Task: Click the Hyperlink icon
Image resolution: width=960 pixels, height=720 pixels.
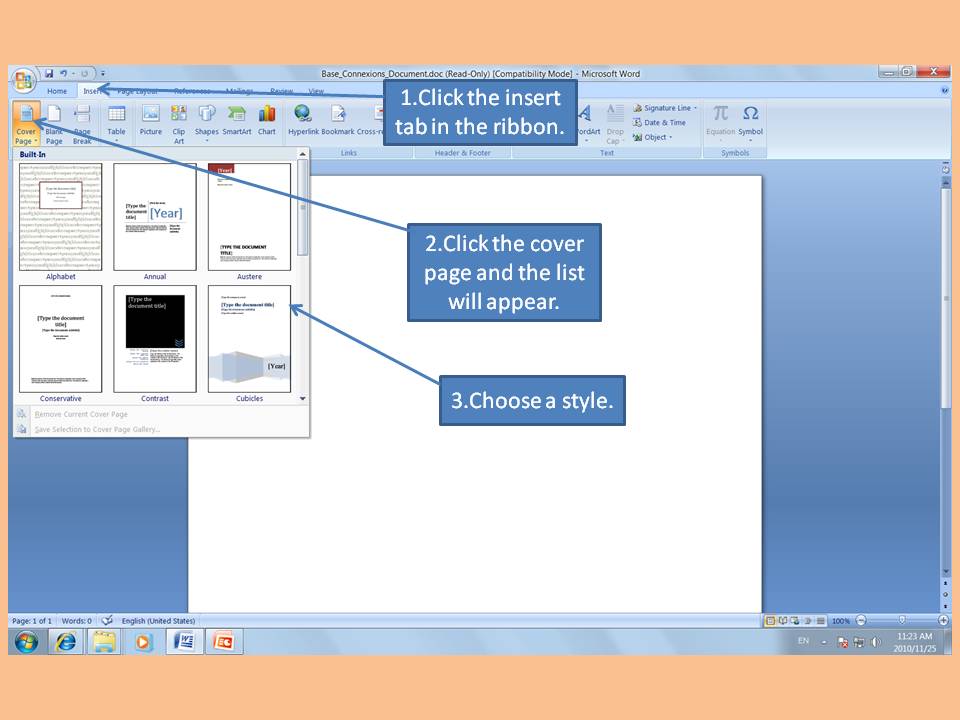Action: [x=303, y=120]
